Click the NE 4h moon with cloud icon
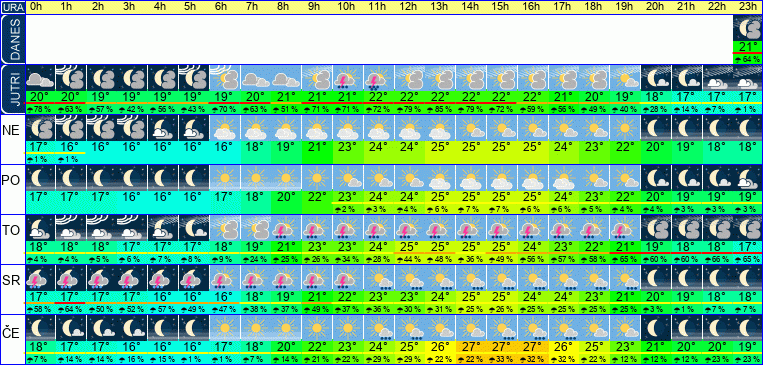 coord(163,128)
